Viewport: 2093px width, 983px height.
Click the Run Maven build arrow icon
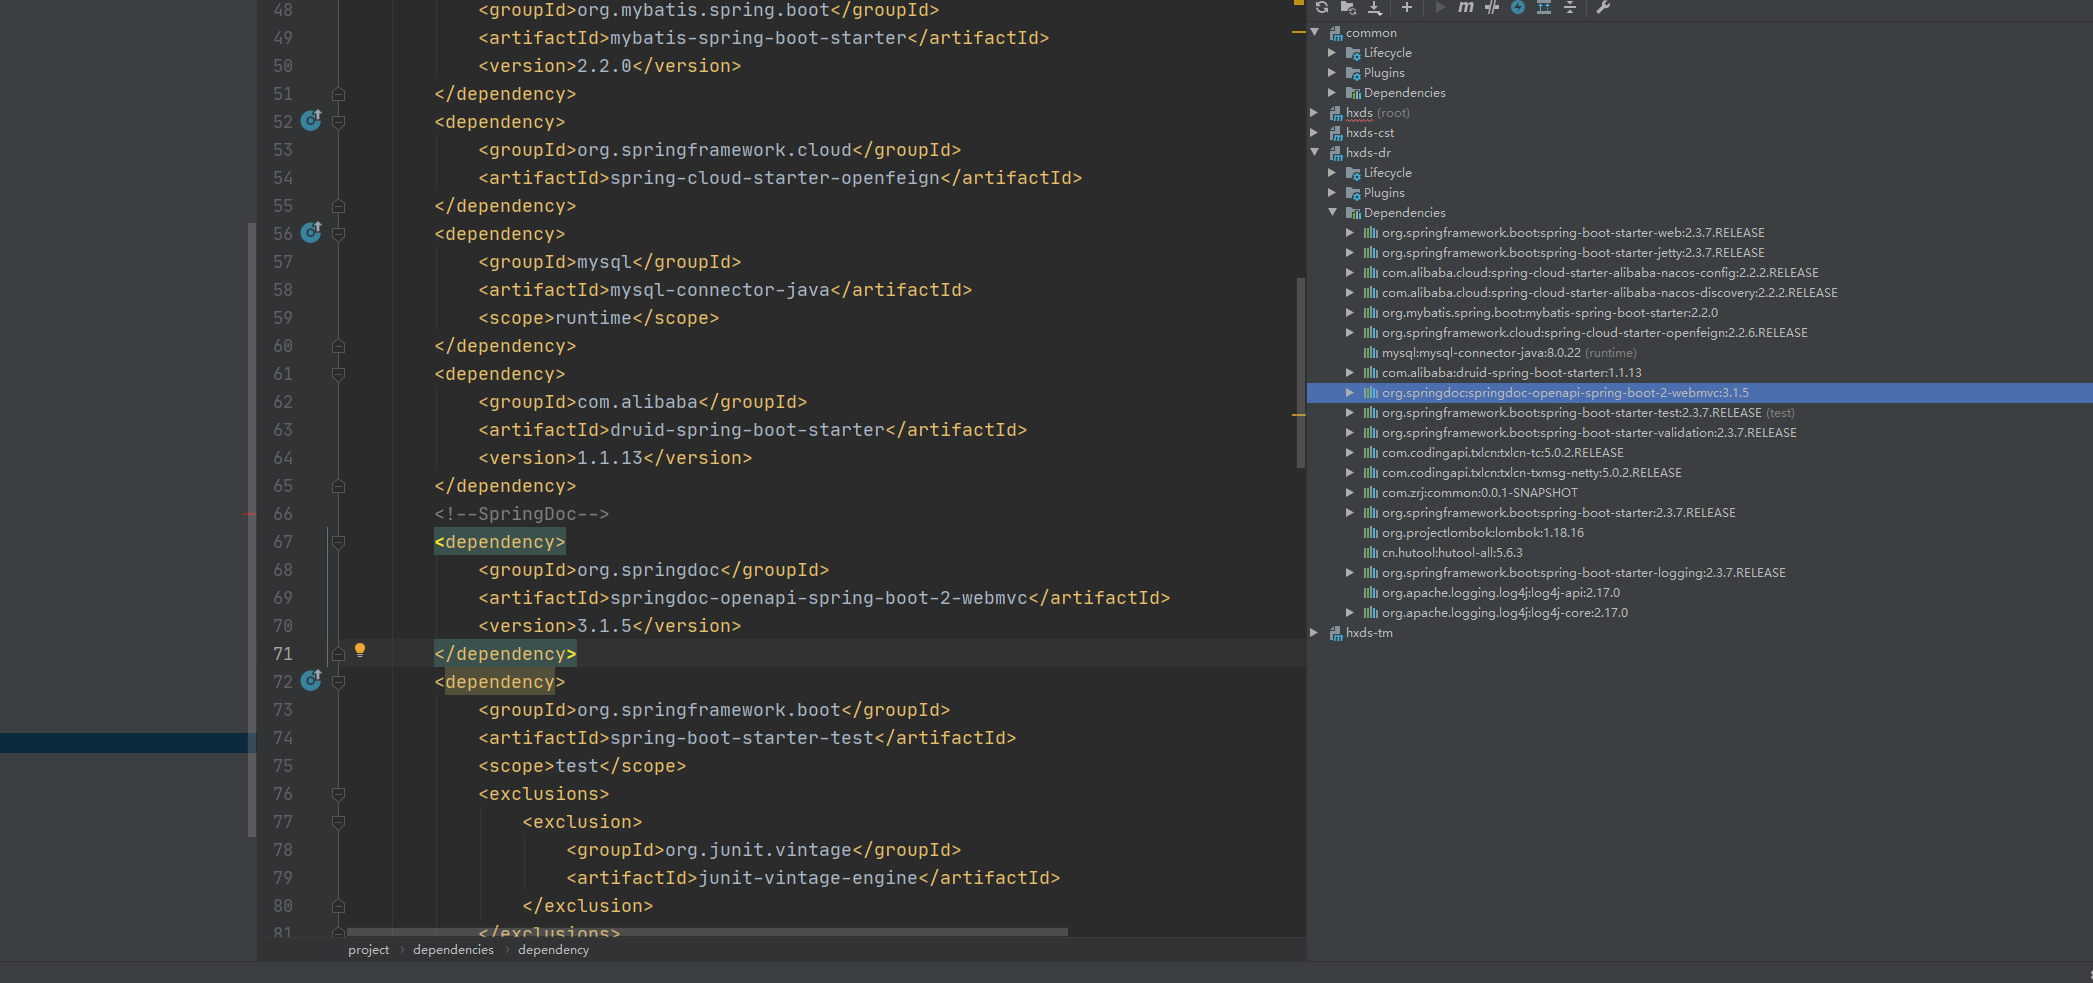point(1440,7)
